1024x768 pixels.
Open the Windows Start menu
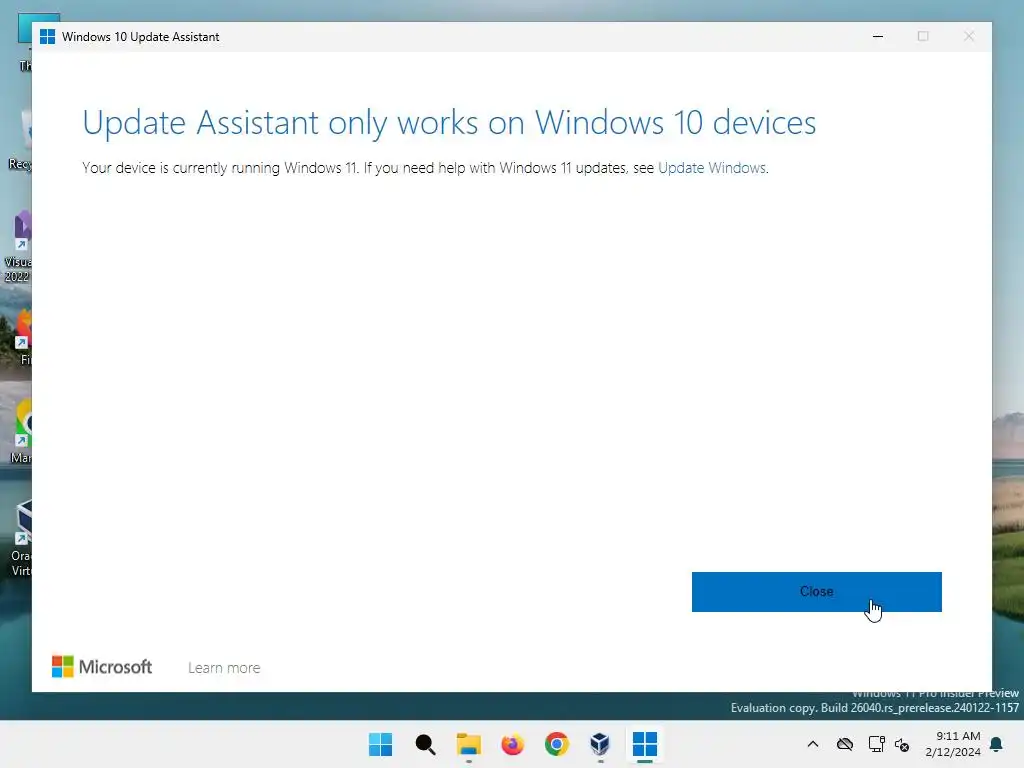tap(380, 744)
